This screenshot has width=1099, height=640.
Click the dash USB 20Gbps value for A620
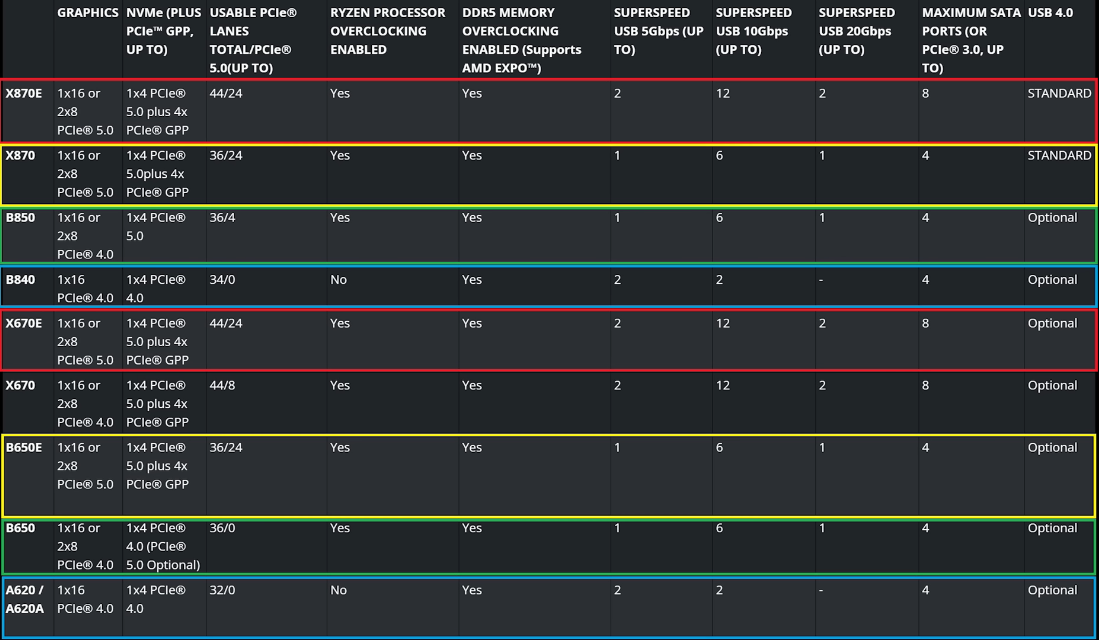tap(821, 591)
